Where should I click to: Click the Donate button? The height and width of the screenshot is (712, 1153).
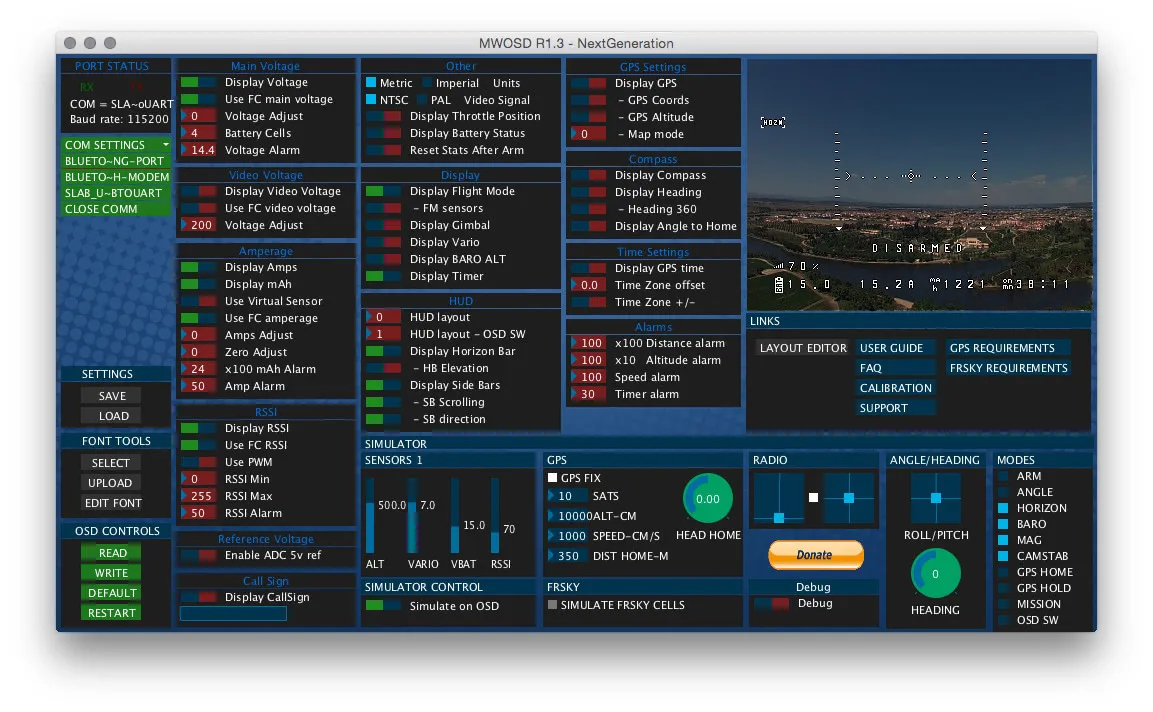coord(815,555)
